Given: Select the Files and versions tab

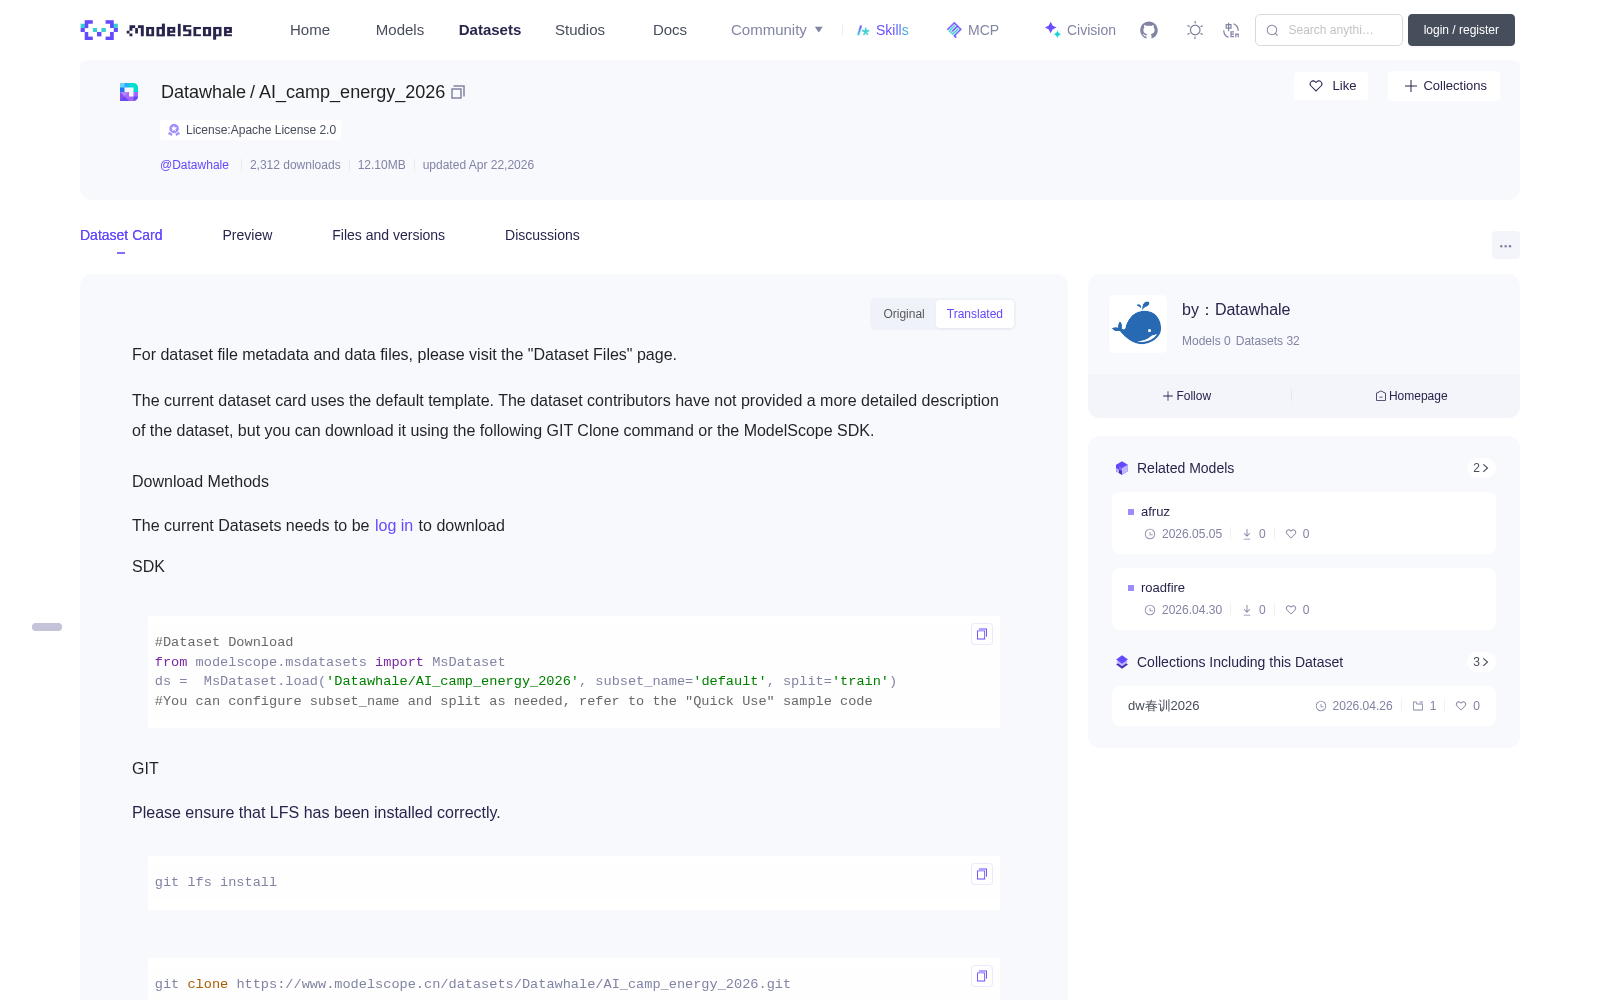Looking at the screenshot, I should point(388,235).
